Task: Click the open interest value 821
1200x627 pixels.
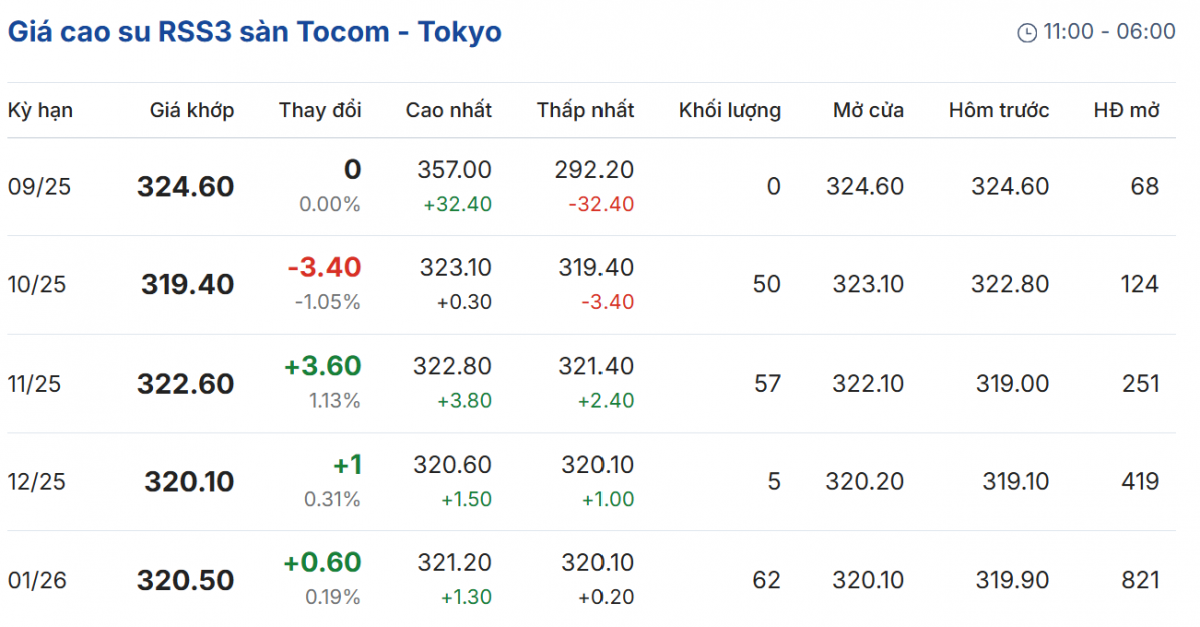Action: (x=1140, y=581)
